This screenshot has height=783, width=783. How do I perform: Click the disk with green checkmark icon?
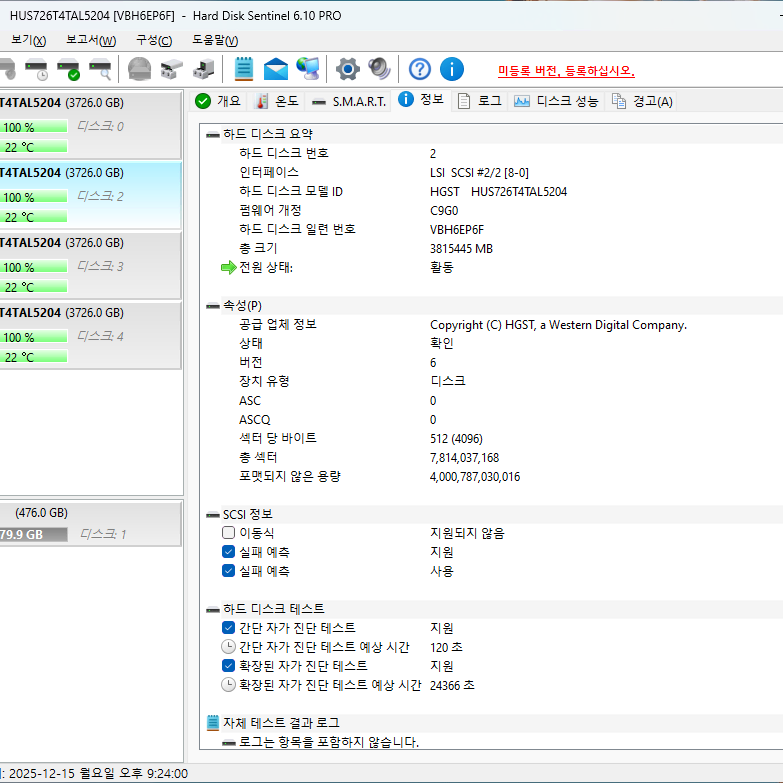click(x=68, y=69)
